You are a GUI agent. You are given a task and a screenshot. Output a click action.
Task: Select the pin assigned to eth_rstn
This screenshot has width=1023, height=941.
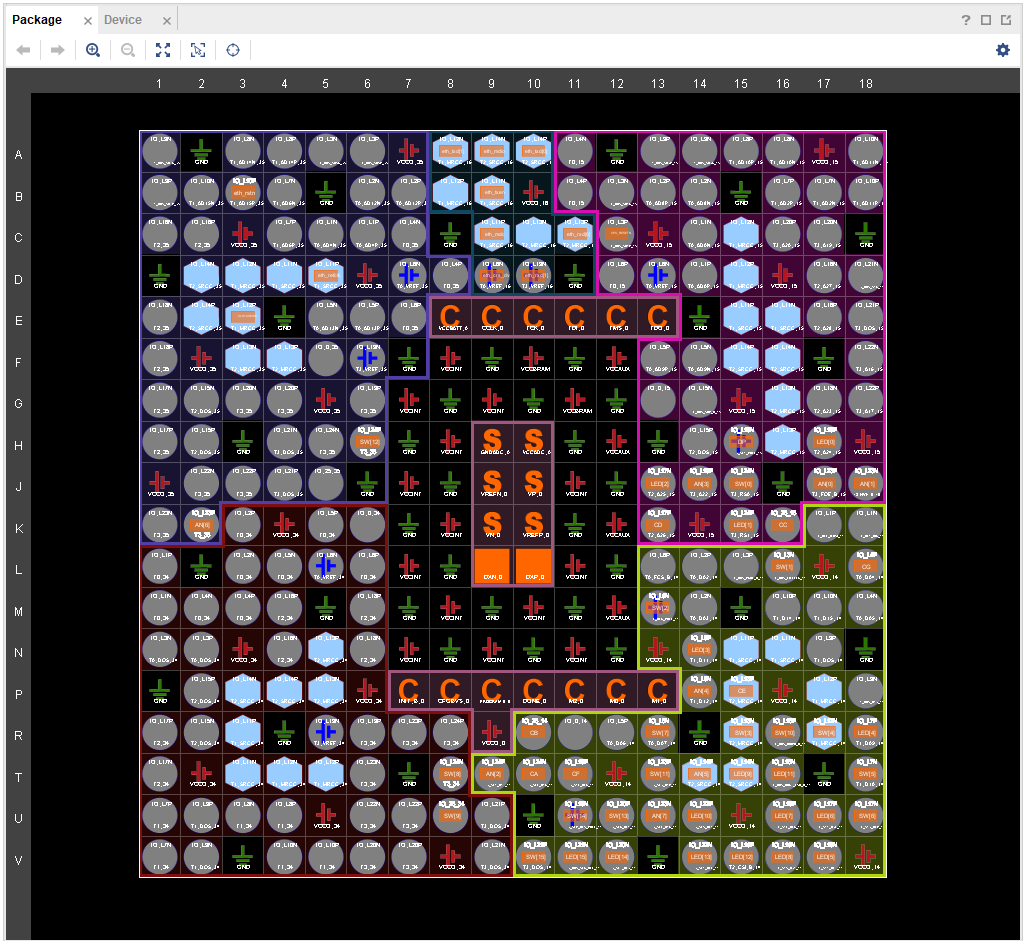click(243, 193)
